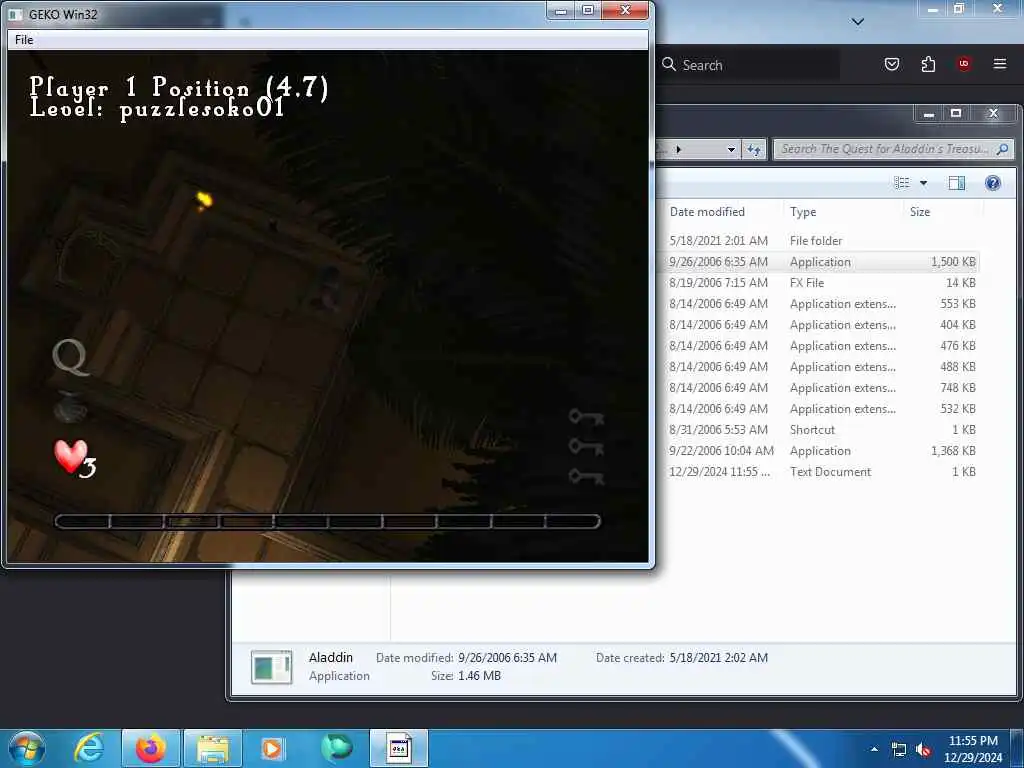Click the top key icon in game
The height and width of the screenshot is (768, 1024).
point(586,417)
